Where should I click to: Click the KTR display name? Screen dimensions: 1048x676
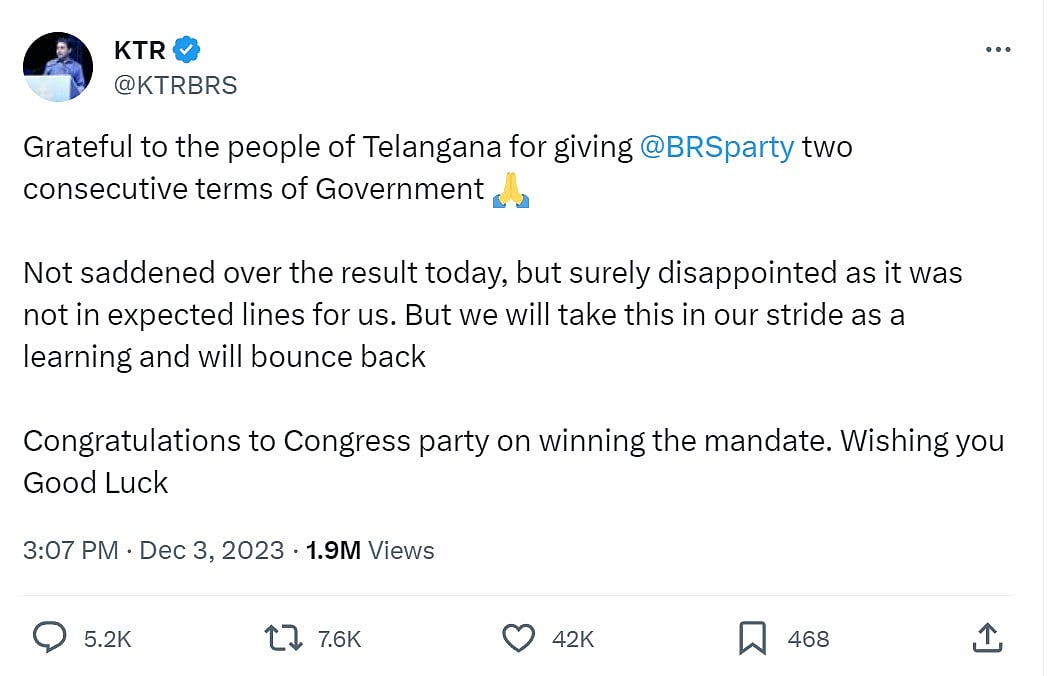click(139, 50)
